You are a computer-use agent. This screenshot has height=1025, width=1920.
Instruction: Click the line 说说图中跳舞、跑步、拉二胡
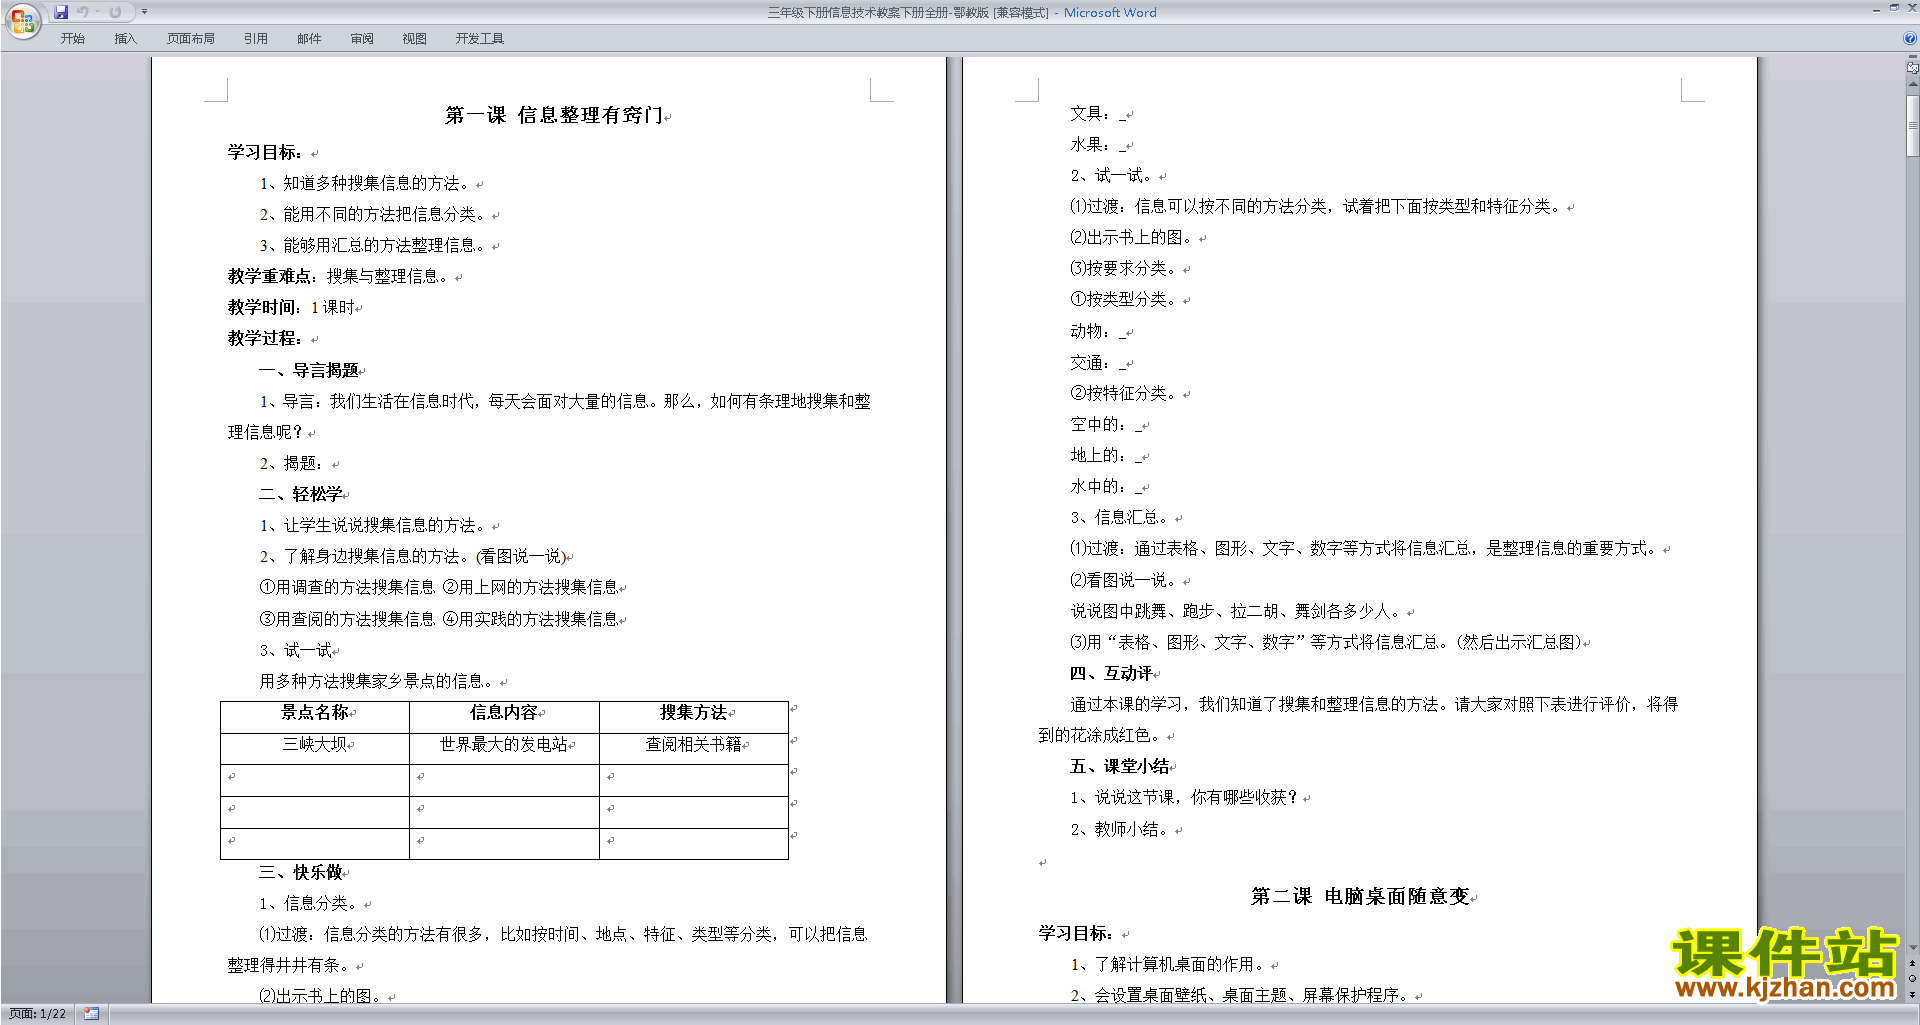coord(1237,611)
